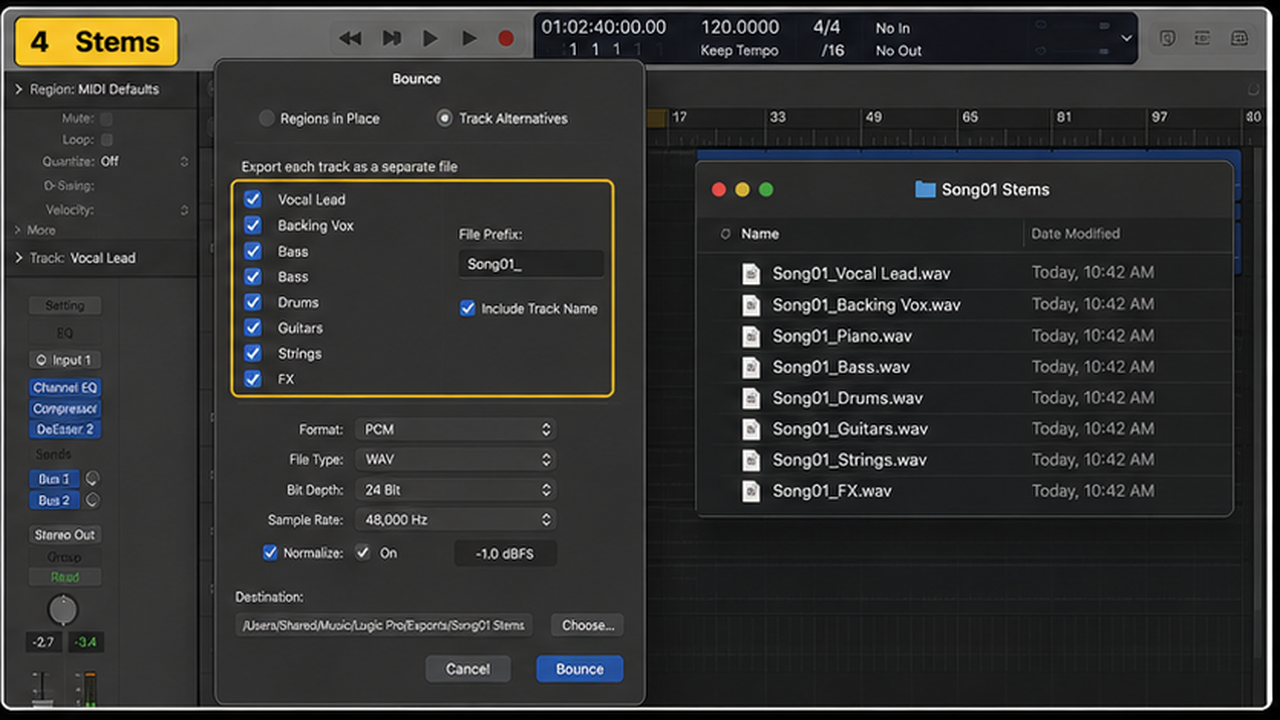Viewport: 1280px width, 720px height.
Task: Click the Destination path field
Action: tap(384, 625)
